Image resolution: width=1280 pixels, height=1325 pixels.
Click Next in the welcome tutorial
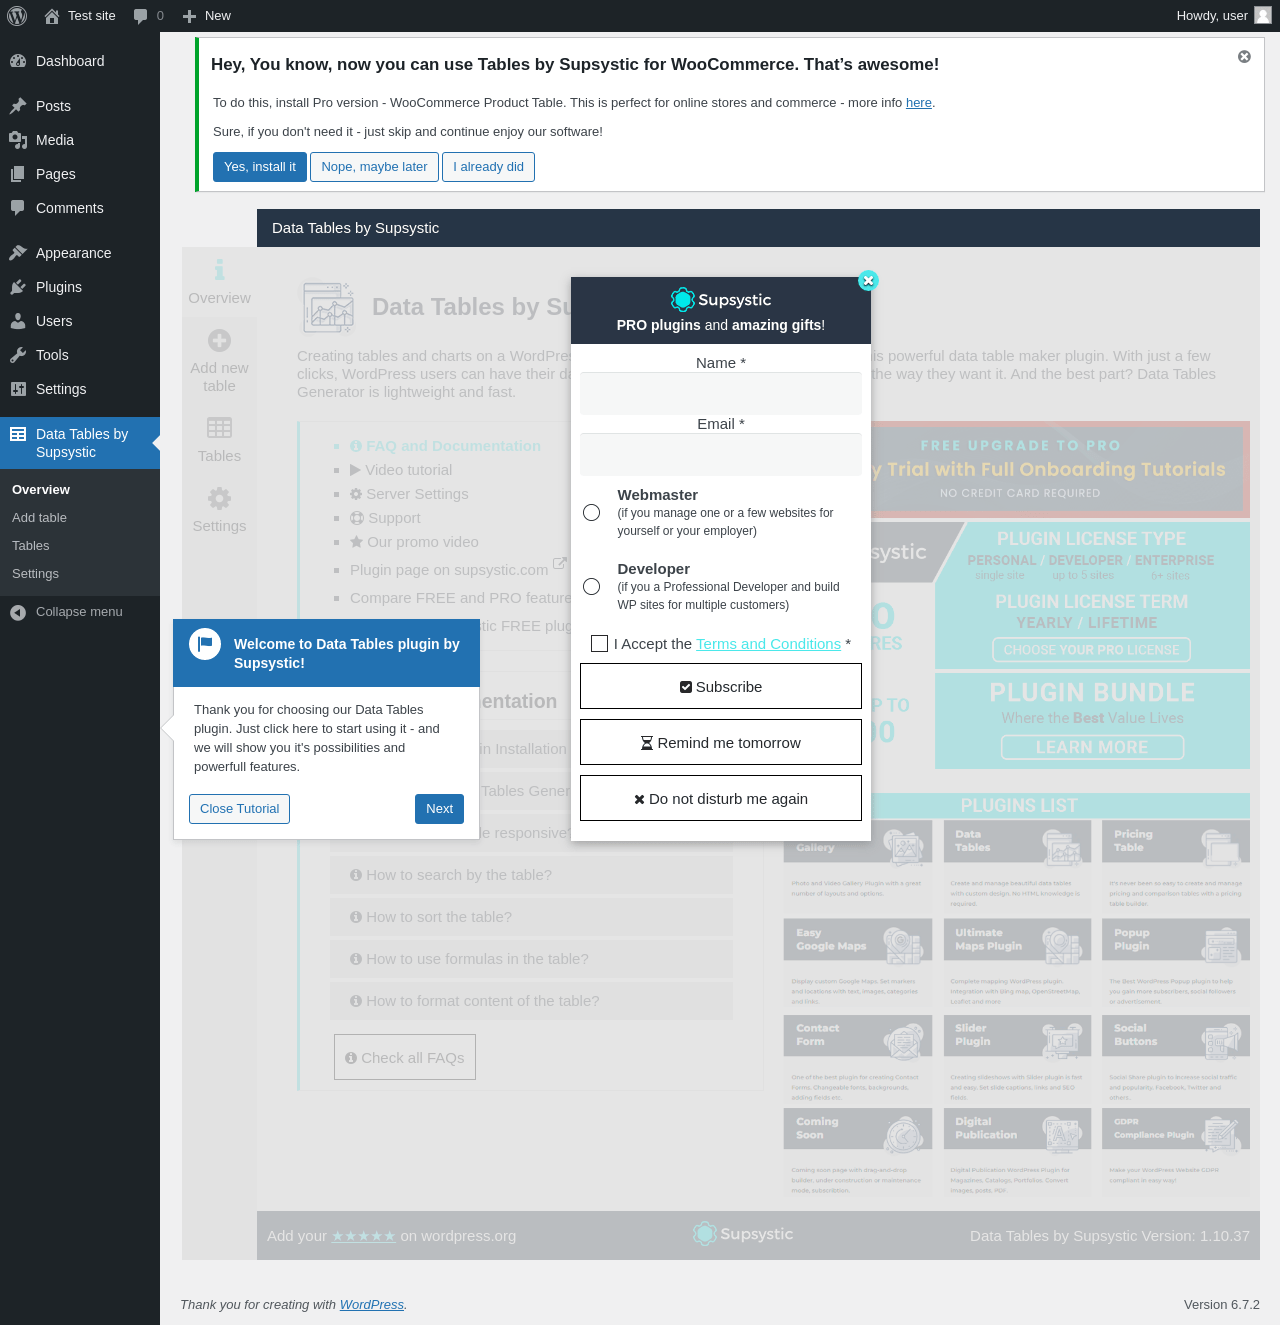point(439,809)
